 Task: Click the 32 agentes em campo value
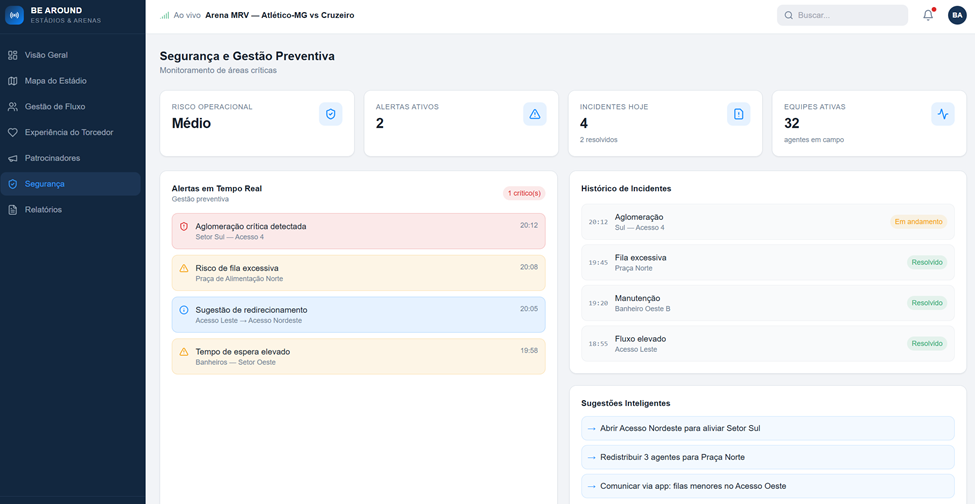(x=791, y=123)
